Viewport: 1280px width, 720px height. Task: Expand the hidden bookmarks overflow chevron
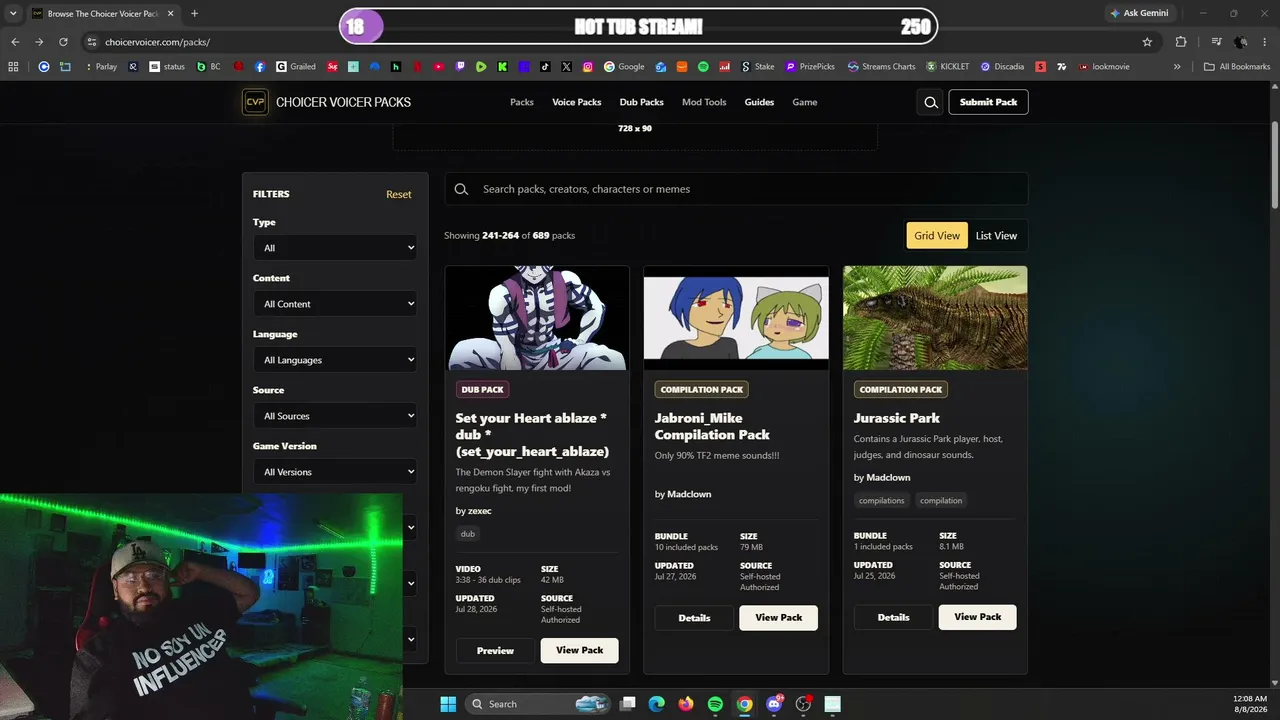click(x=1177, y=67)
